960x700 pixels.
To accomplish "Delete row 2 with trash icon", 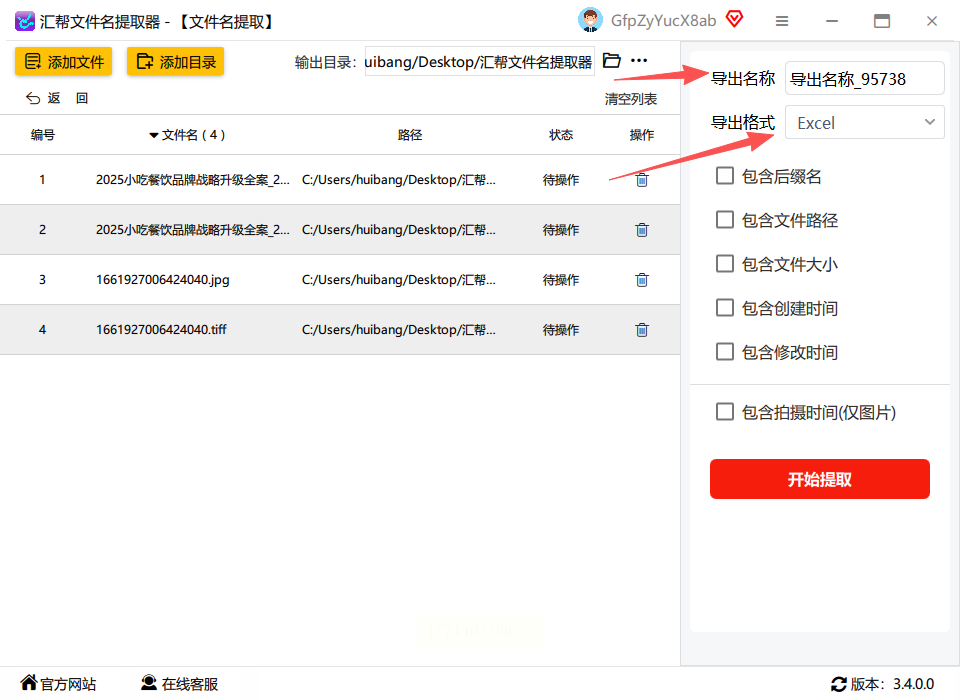I will (642, 230).
